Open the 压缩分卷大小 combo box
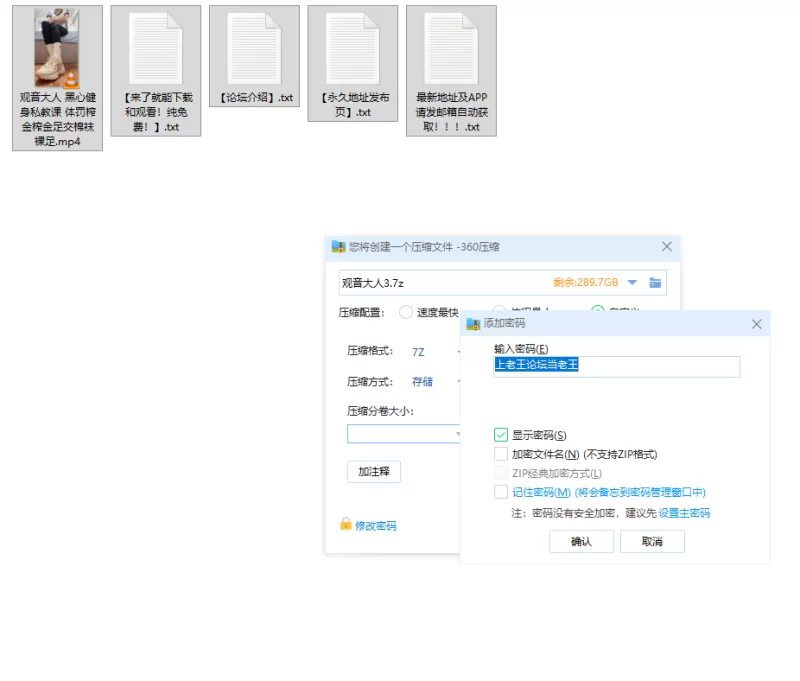 (x=404, y=434)
